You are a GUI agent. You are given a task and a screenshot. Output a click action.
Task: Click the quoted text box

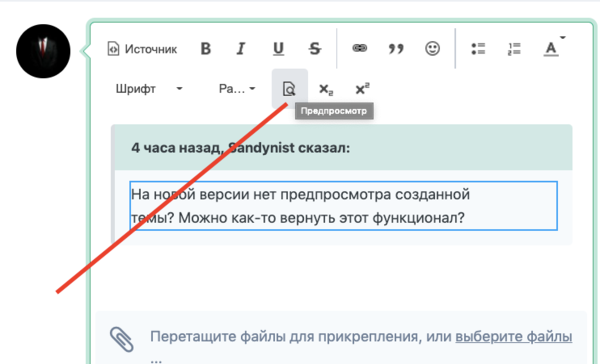[343, 206]
